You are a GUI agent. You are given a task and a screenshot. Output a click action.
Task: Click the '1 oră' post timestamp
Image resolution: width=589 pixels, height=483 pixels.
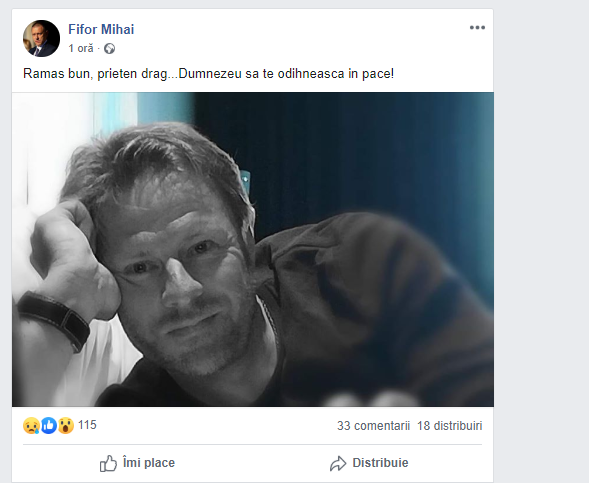[x=81, y=48]
